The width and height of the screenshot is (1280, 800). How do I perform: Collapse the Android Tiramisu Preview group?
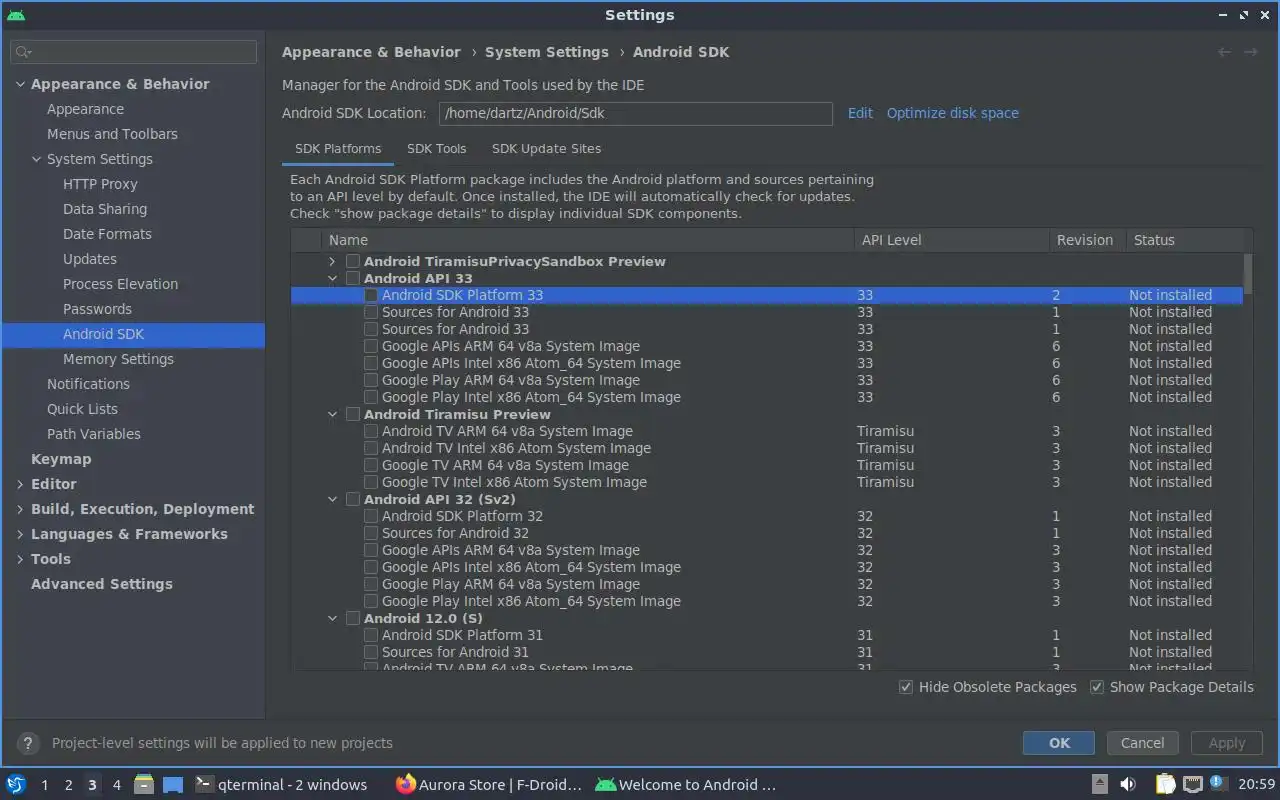[x=333, y=414]
